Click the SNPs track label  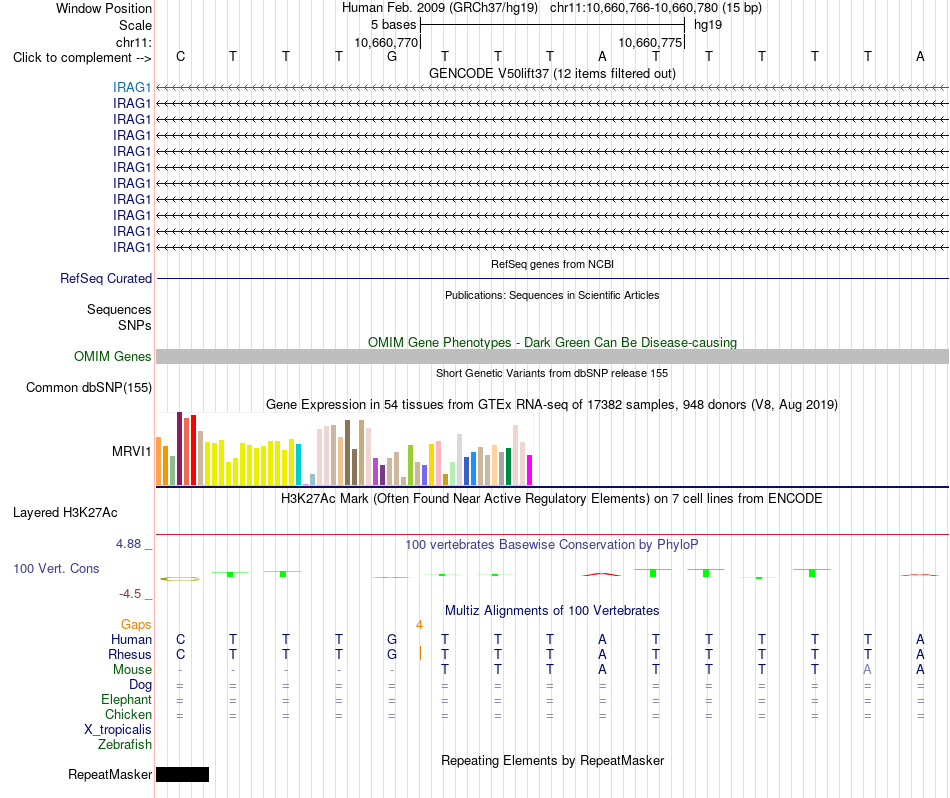(x=135, y=325)
